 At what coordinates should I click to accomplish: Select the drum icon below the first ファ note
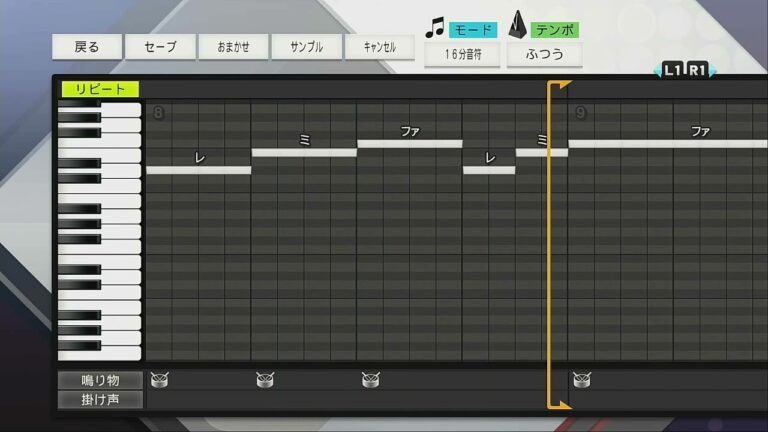pos(370,379)
